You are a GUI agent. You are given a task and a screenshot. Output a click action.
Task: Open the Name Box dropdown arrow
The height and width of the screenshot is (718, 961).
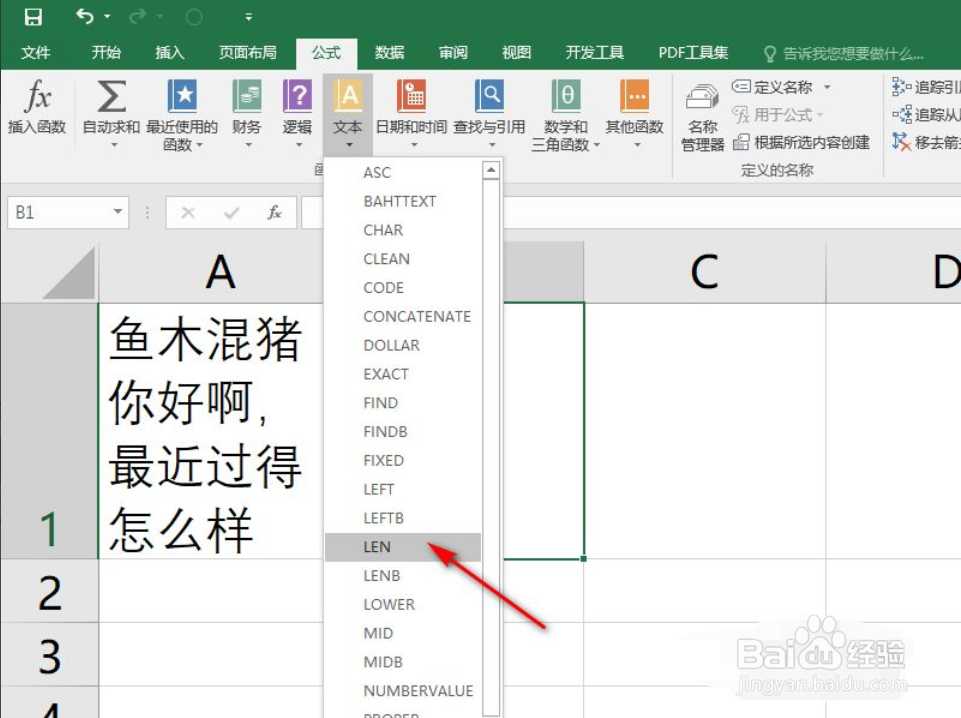pyautogui.click(x=118, y=212)
